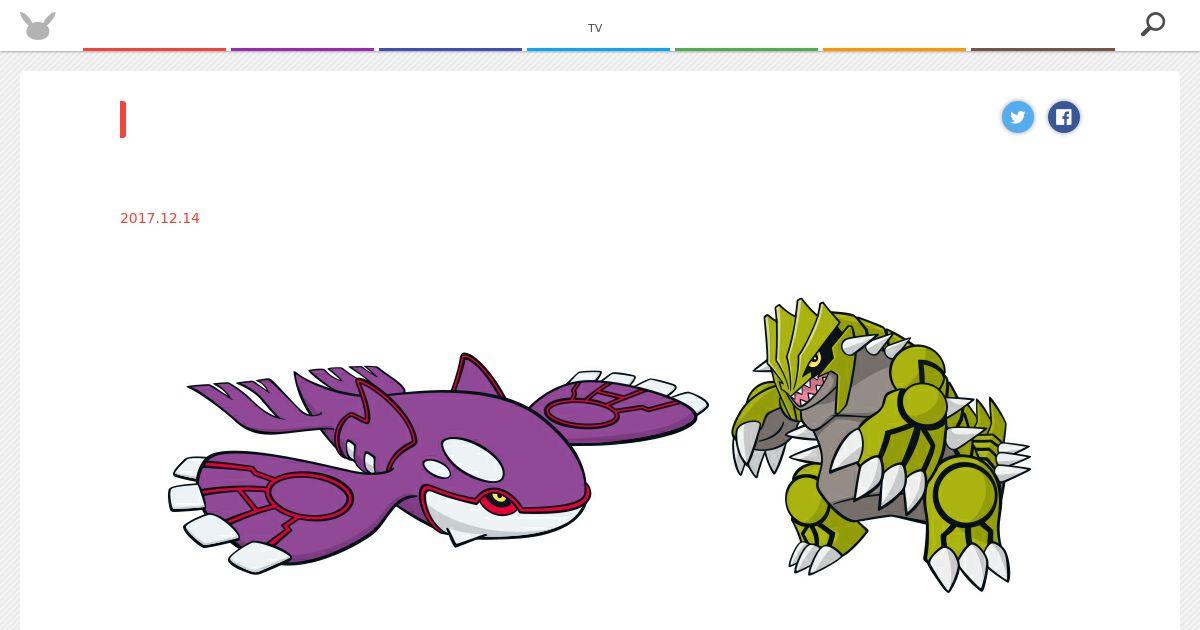Select the orange-underlined navigation tab
The image size is (1200, 630).
(x=894, y=26)
